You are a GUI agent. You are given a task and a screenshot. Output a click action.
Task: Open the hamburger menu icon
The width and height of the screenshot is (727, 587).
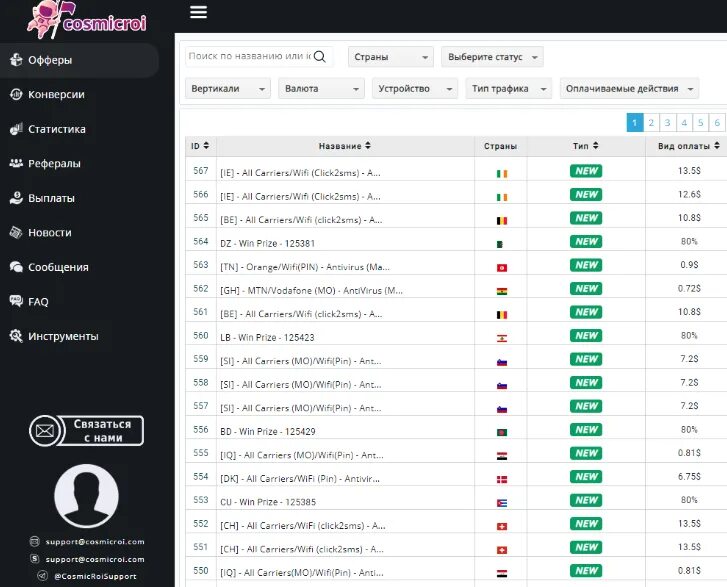[x=198, y=12]
